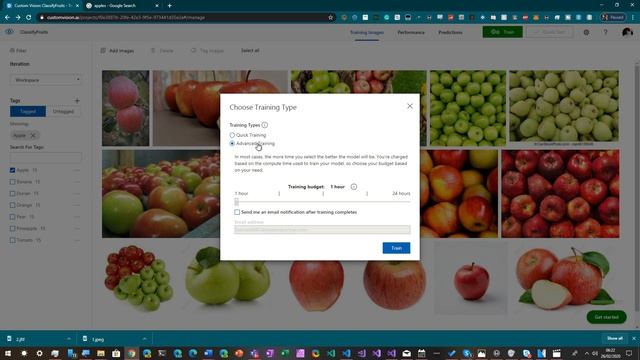
Task: Close the downloads bar
Action: 634,338
